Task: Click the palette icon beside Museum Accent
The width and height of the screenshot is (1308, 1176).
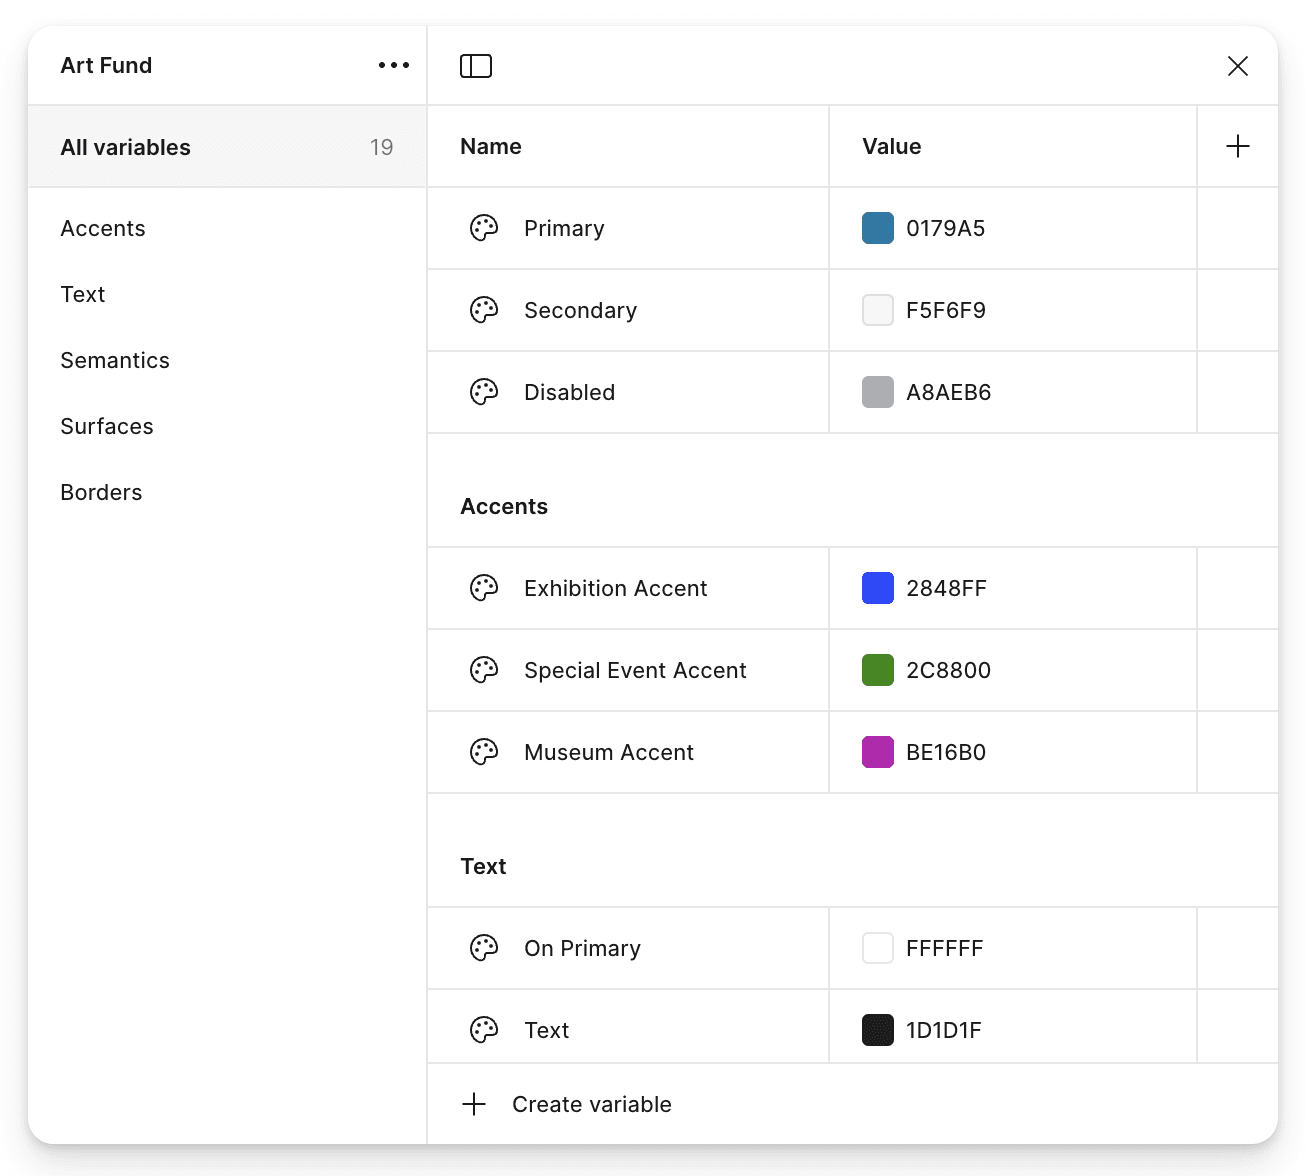Action: [x=484, y=752]
